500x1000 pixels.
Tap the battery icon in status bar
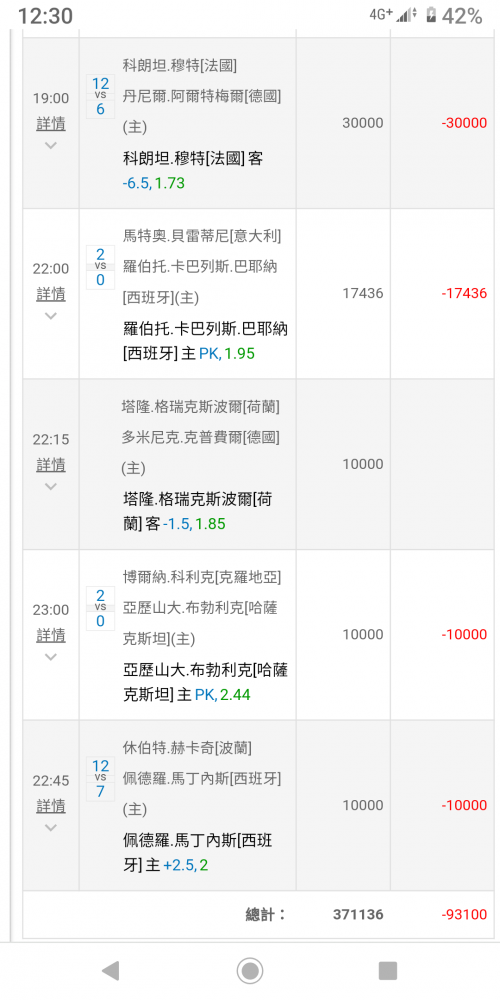[432, 15]
